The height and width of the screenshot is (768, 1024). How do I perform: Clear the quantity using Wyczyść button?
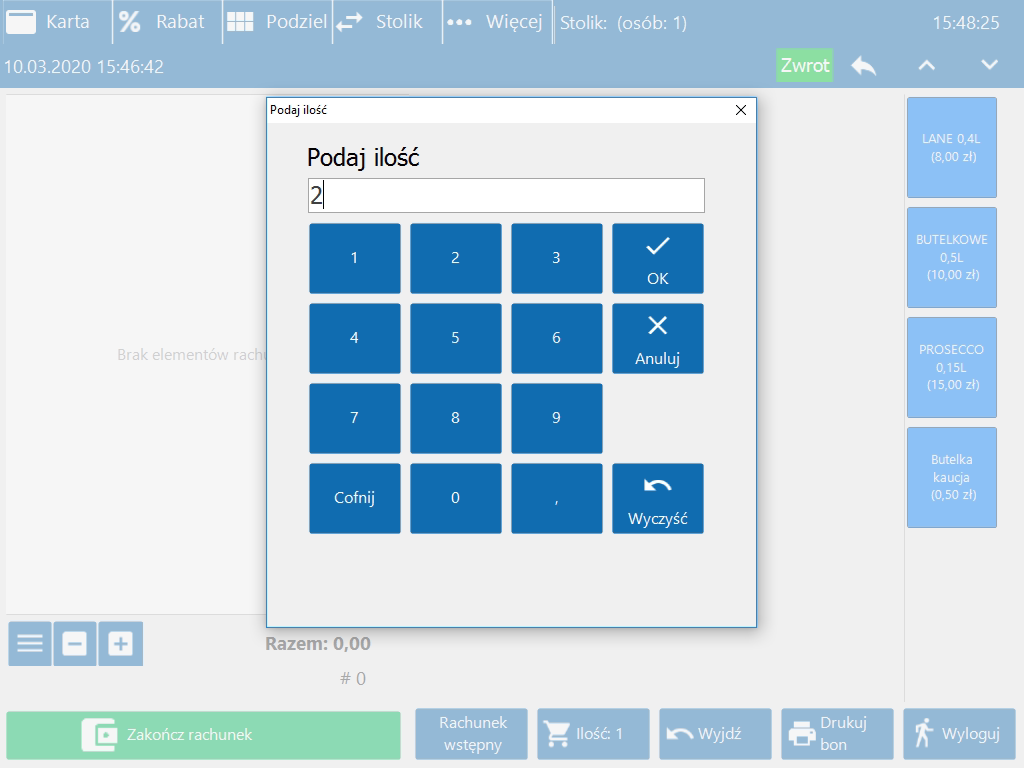pyautogui.click(x=657, y=498)
